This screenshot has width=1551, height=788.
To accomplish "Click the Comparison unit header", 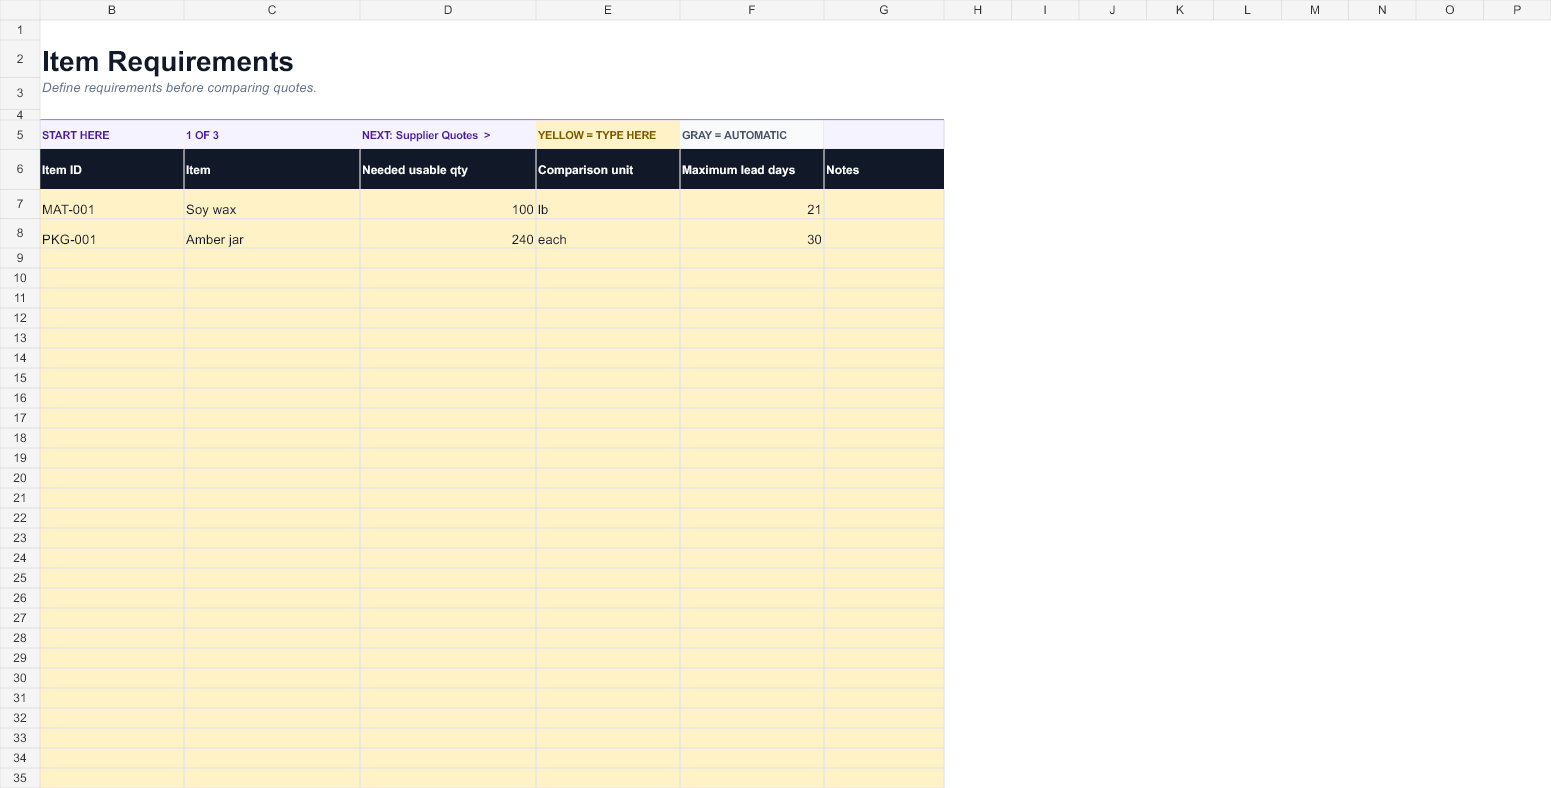I will 608,169.
